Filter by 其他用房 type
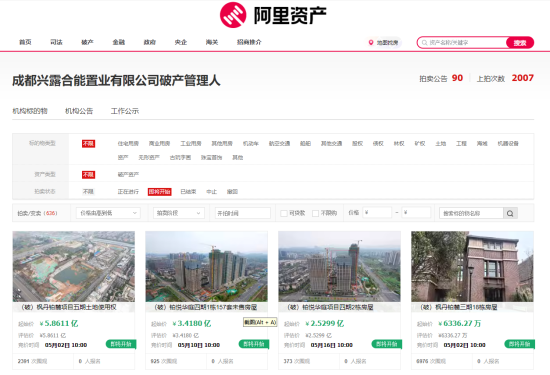The image size is (550, 375). (222, 143)
